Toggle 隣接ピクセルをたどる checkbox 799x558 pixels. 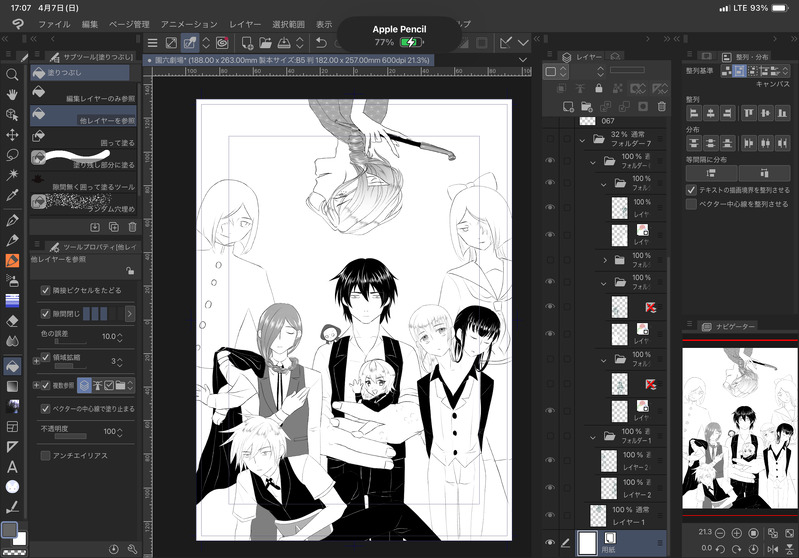pos(45,290)
